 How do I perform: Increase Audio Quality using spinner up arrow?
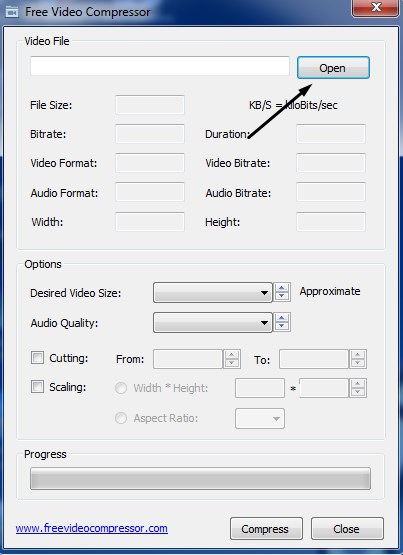(x=282, y=318)
